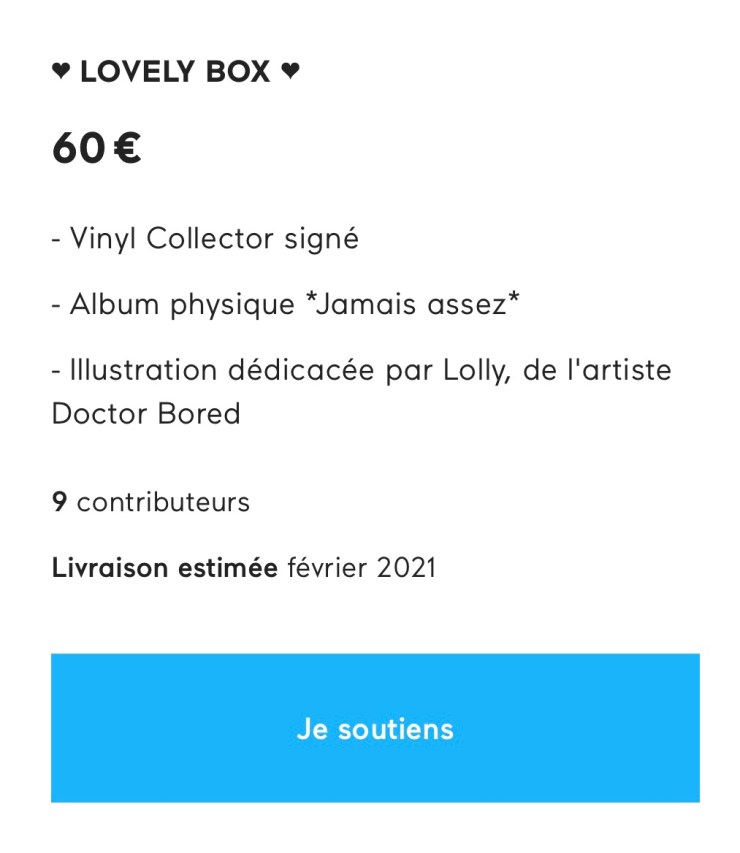Click the bold contributor count 9
This screenshot has width=740, height=853.
(59, 501)
